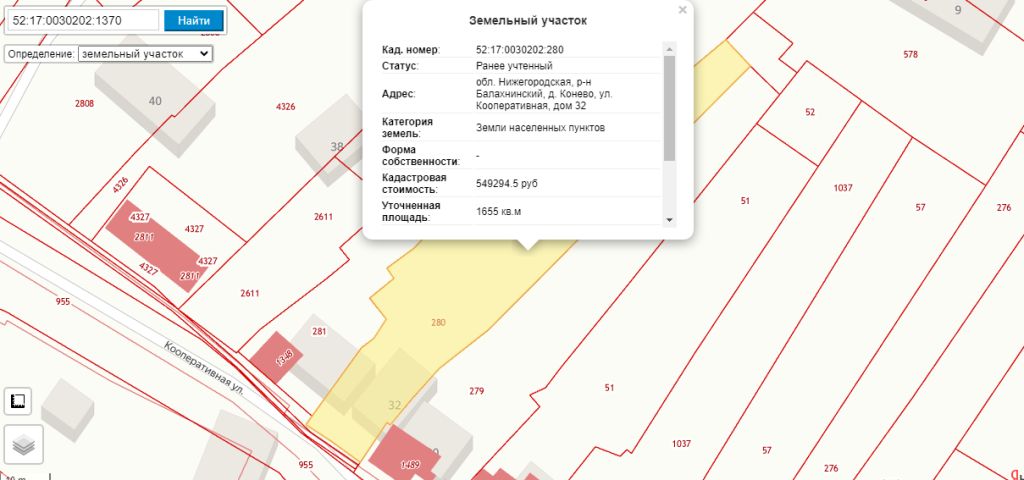Open the Определение type dropdown
The height and width of the screenshot is (480, 1024).
pyautogui.click(x=145, y=54)
